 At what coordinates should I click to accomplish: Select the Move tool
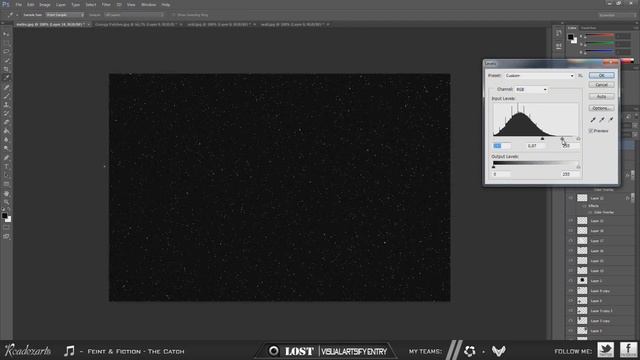[6, 34]
